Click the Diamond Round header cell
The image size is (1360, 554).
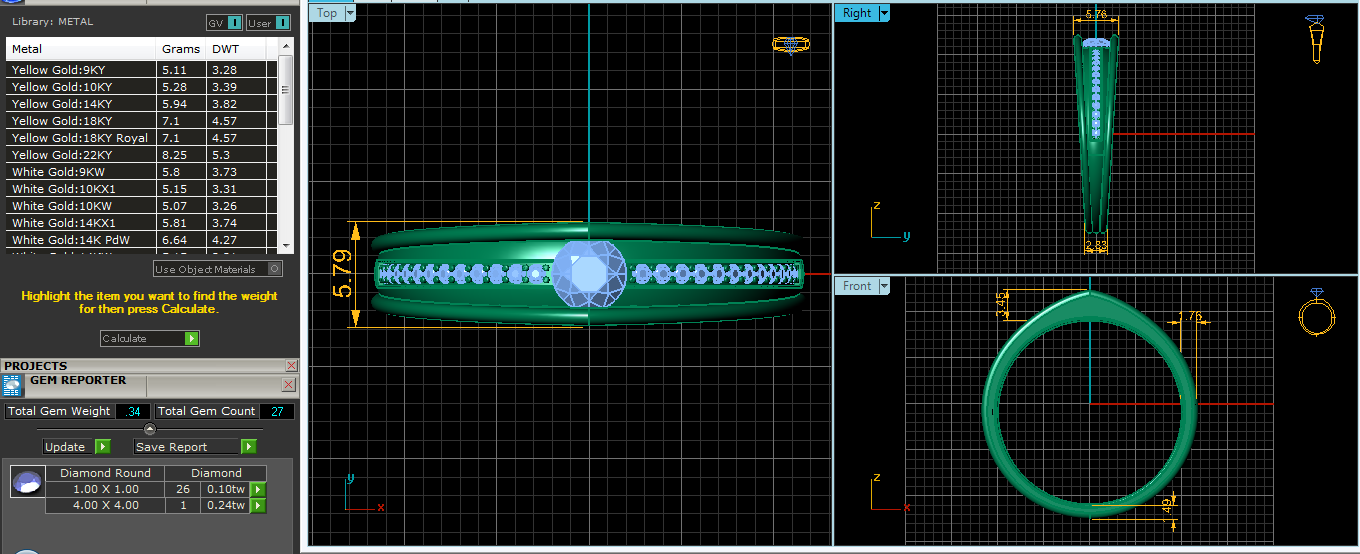(x=105, y=473)
